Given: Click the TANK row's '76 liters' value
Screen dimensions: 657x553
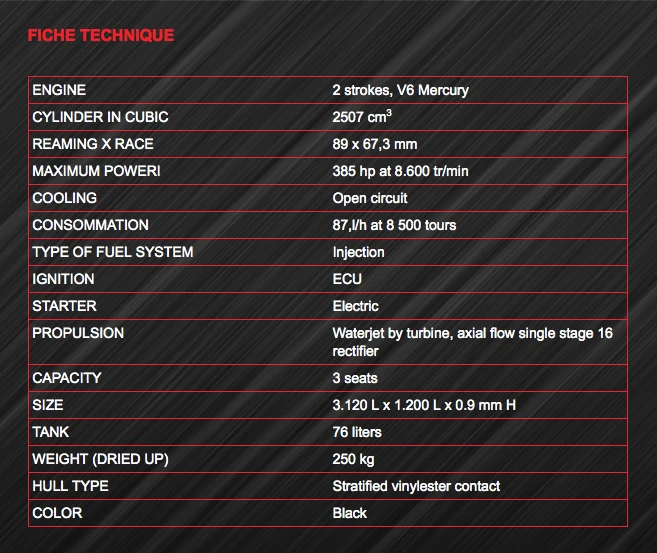Looking at the screenshot, I should pyautogui.click(x=357, y=432).
